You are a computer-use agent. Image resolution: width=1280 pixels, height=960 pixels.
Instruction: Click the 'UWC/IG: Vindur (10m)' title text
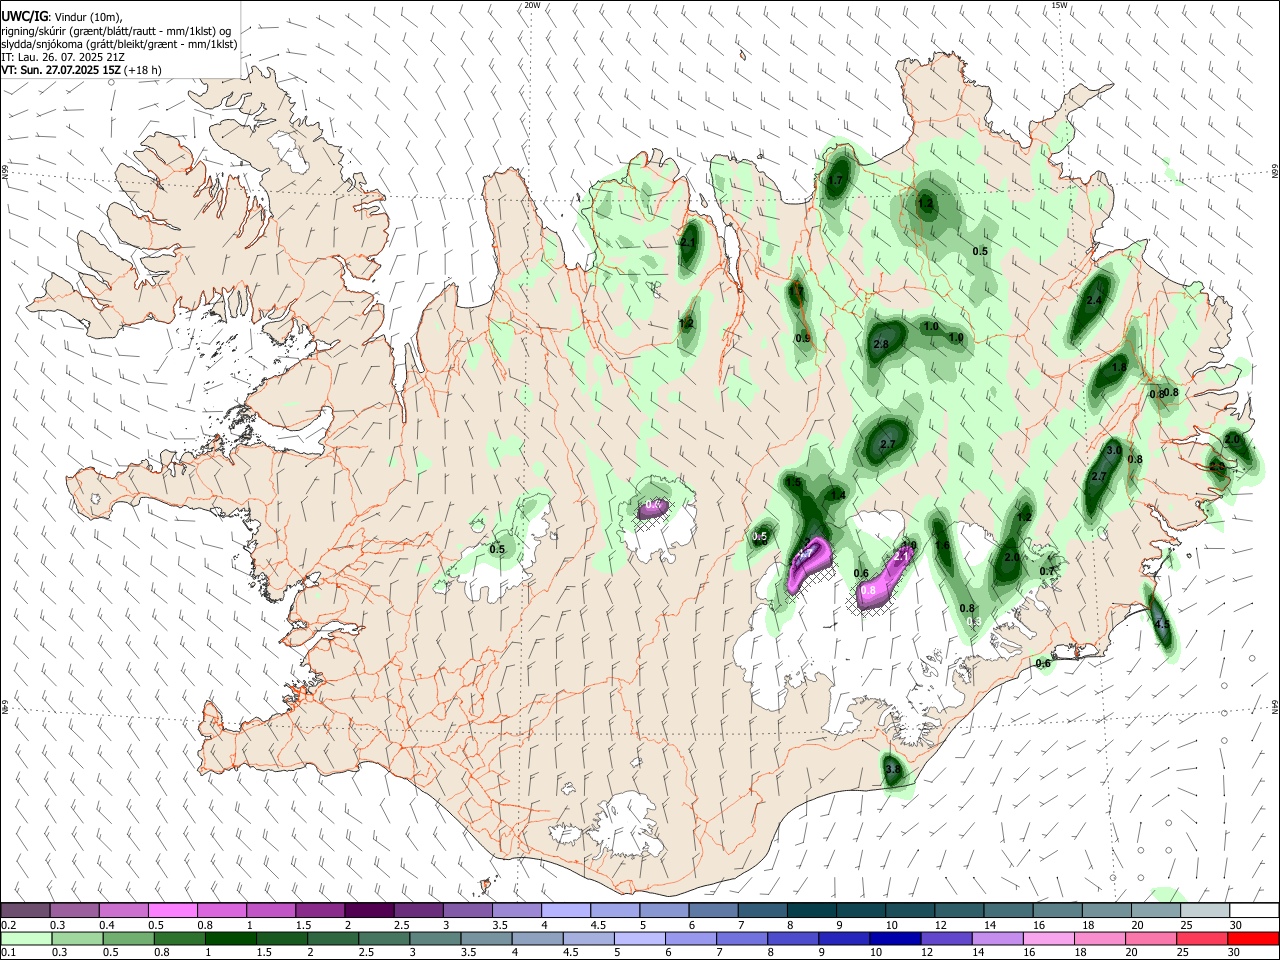pos(62,17)
